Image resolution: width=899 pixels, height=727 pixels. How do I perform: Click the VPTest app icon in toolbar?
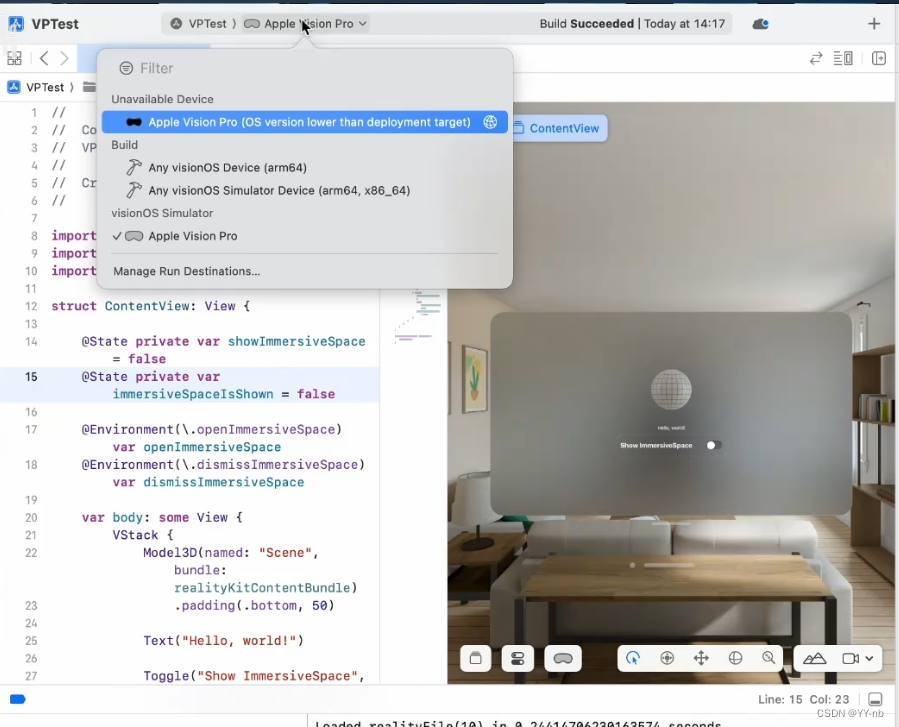coord(15,24)
